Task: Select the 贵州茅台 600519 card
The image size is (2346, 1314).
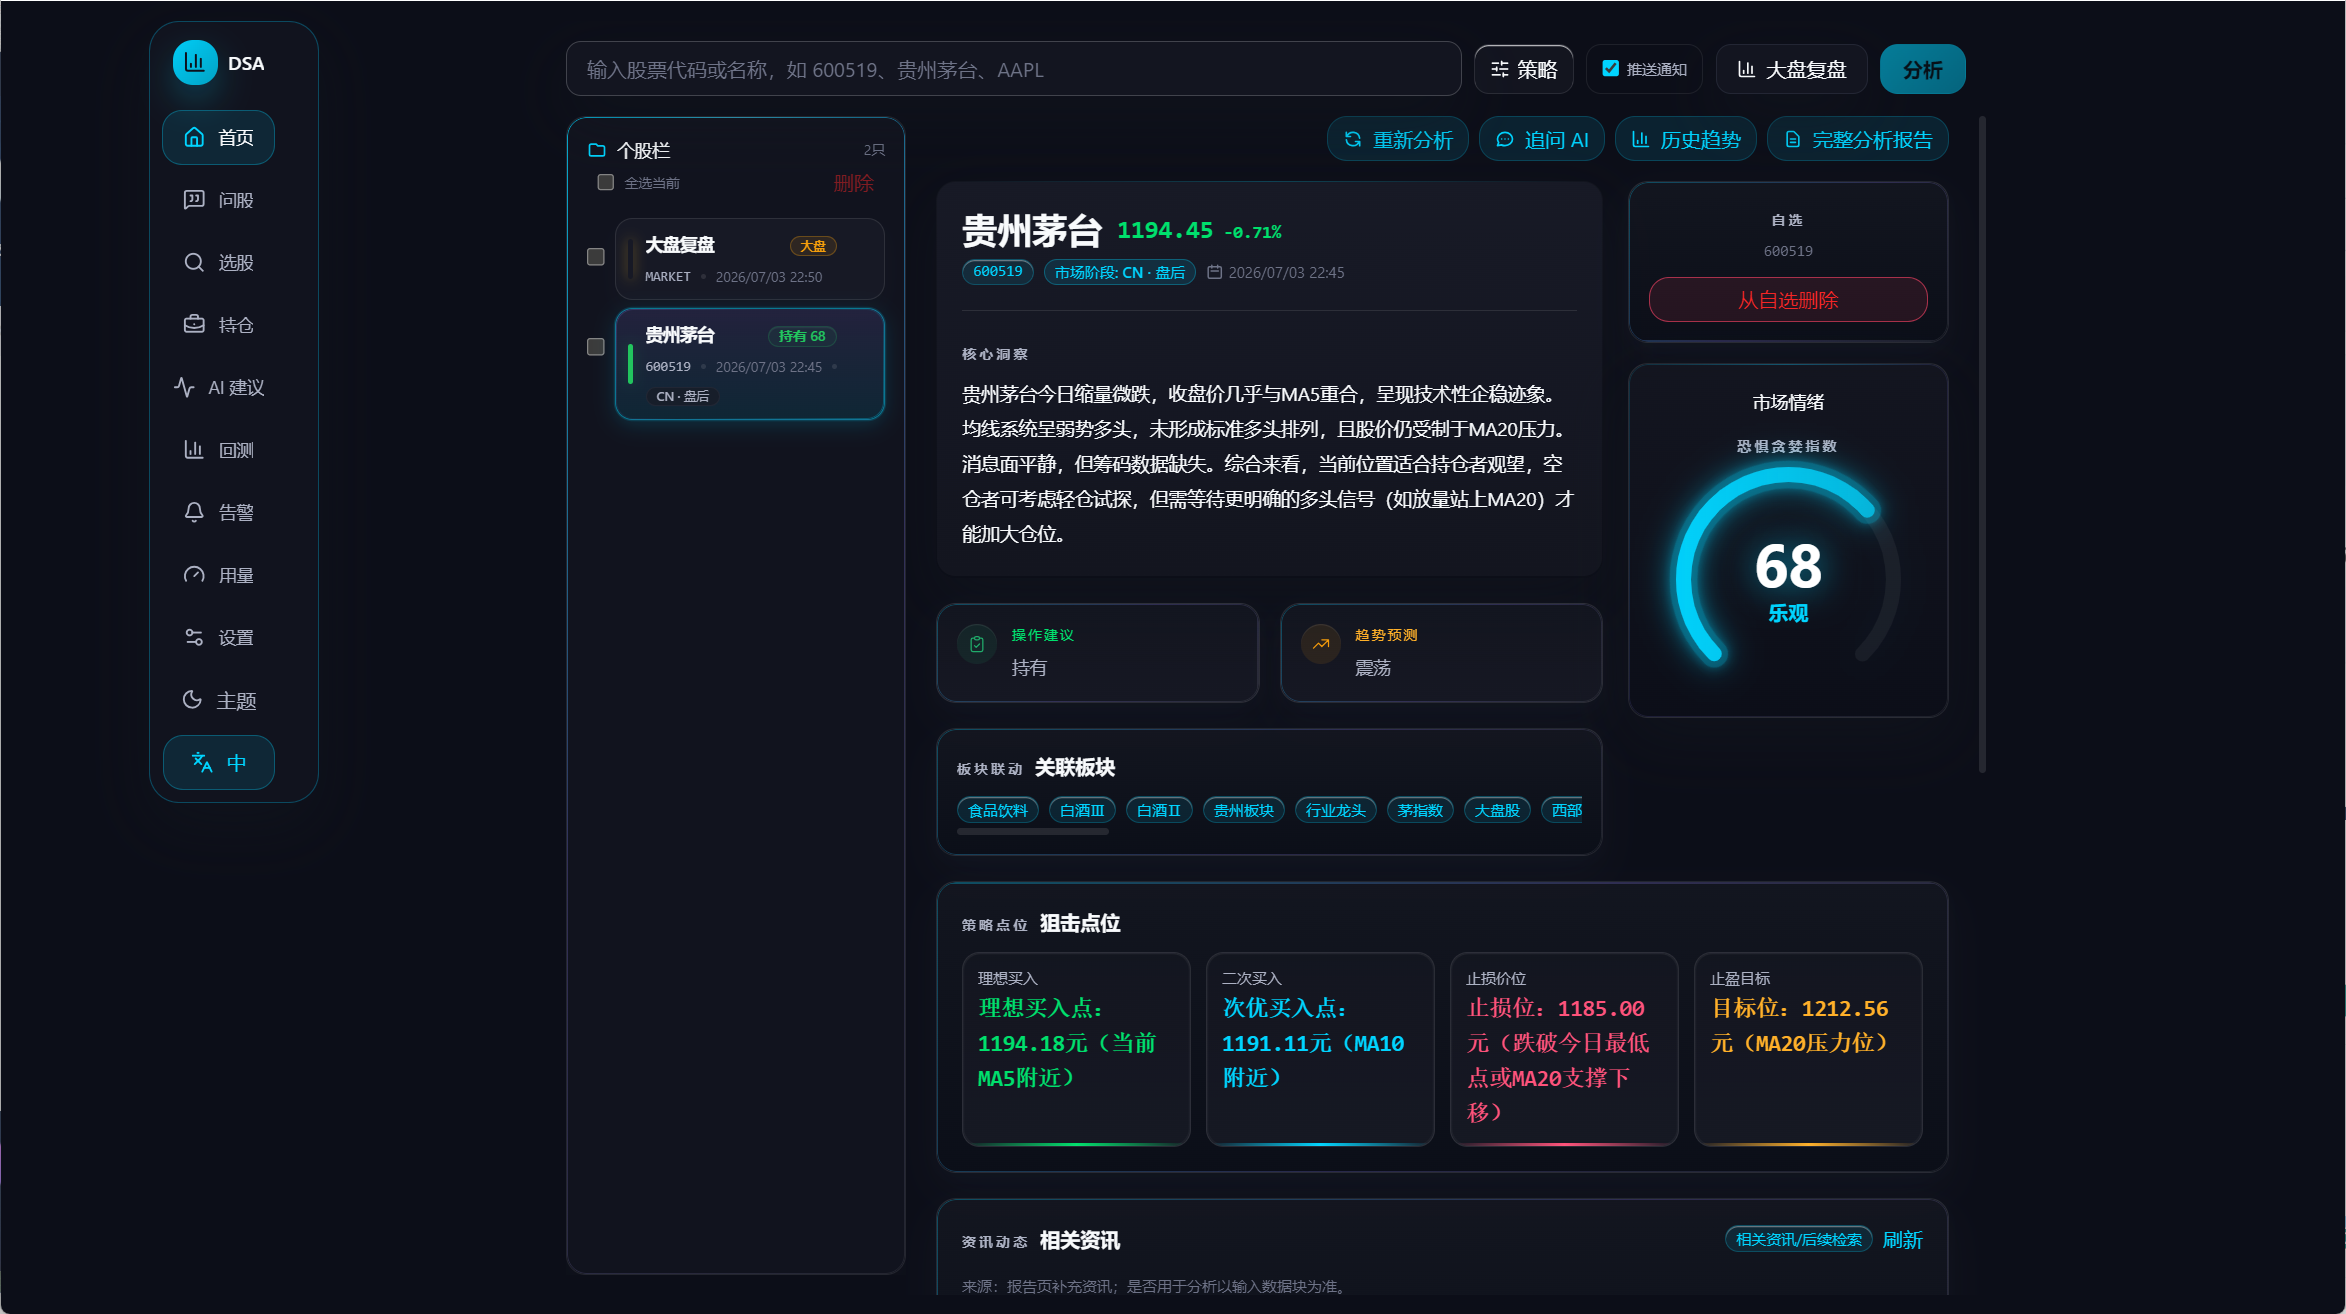Action: coord(749,364)
